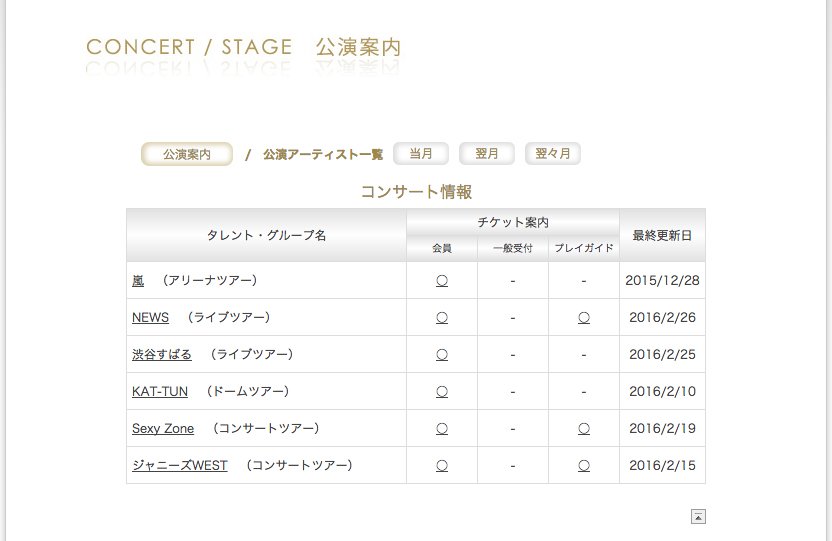The image size is (832, 541).
Task: Open the ジャニーズWEST artist link
Action: pyautogui.click(x=180, y=466)
